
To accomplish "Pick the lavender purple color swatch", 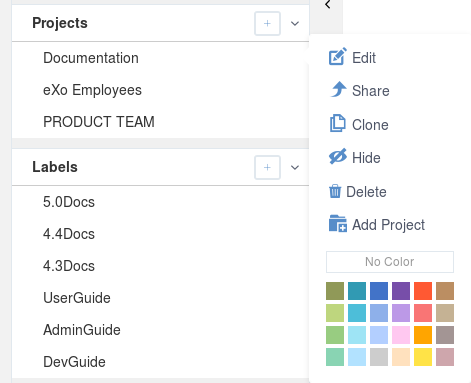I will [x=401, y=313].
